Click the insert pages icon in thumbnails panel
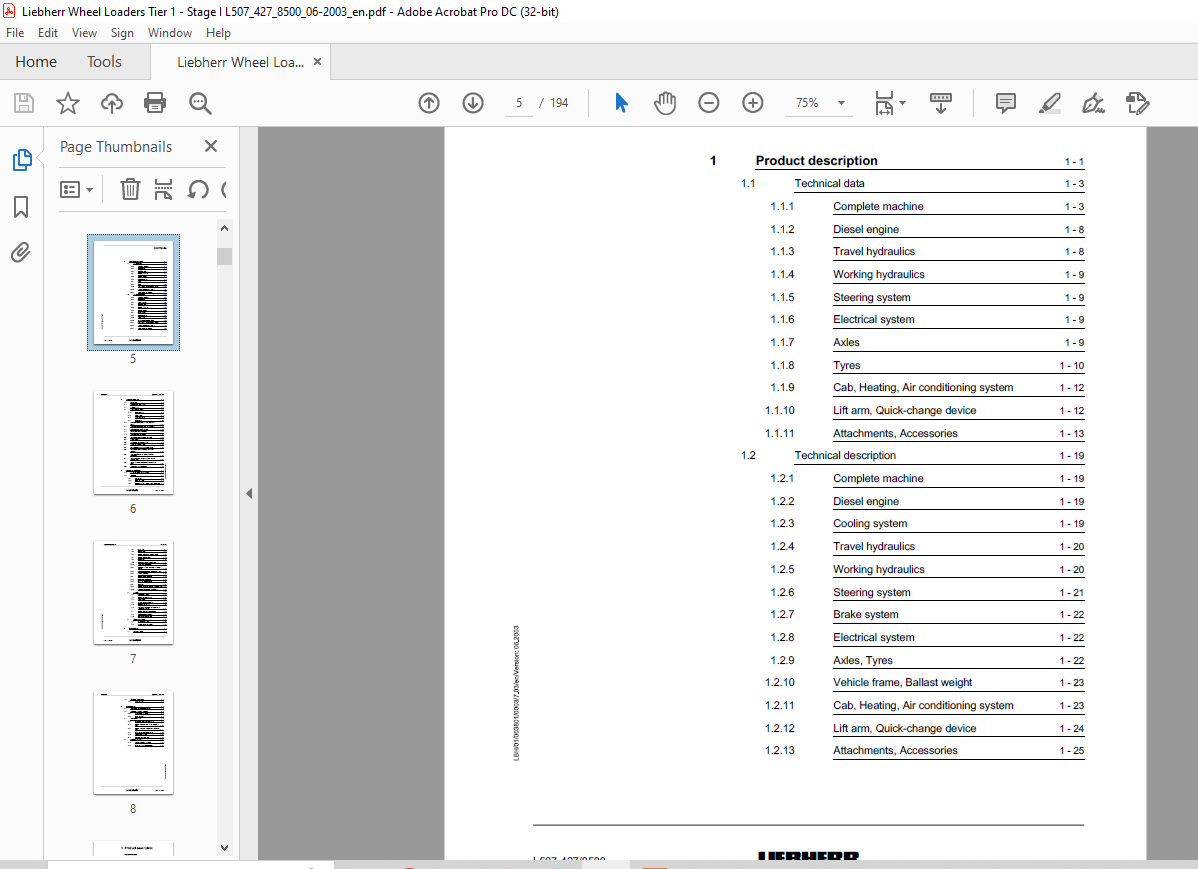The width and height of the screenshot is (1198, 869). [x=164, y=189]
